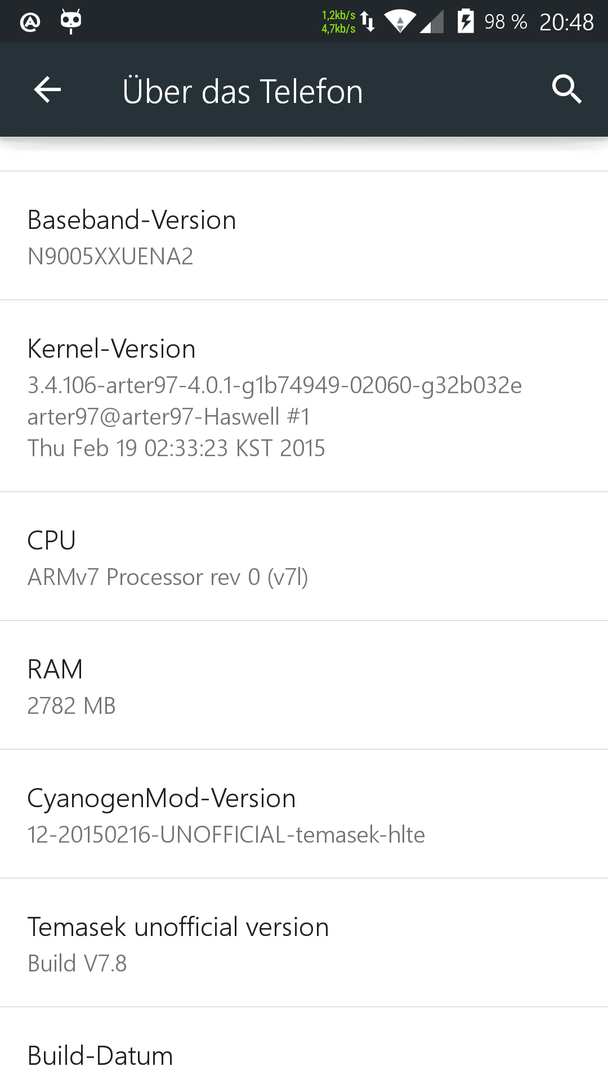Tap the Build V7.8 text
Screen dimensions: 608x1080
[x=77, y=963]
